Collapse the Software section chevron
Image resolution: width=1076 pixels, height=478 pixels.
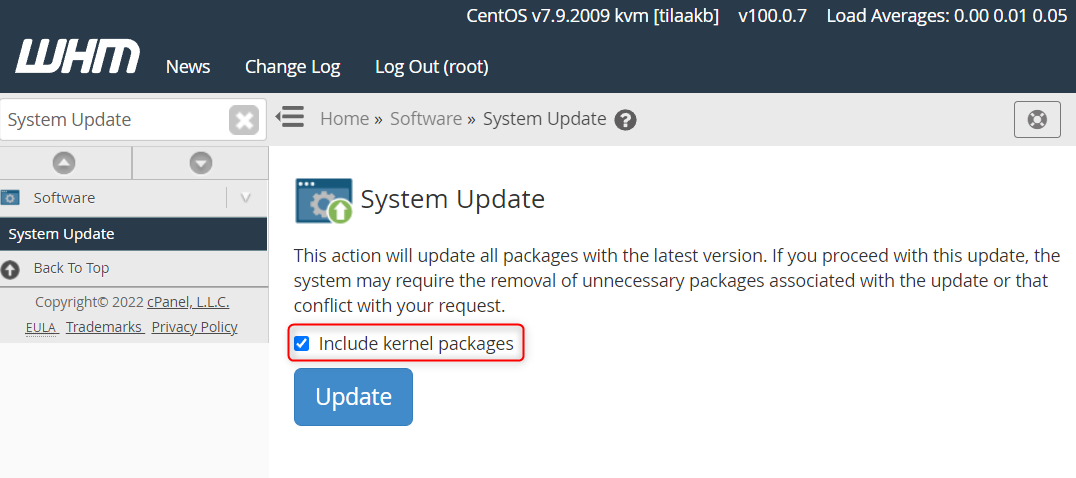246,198
